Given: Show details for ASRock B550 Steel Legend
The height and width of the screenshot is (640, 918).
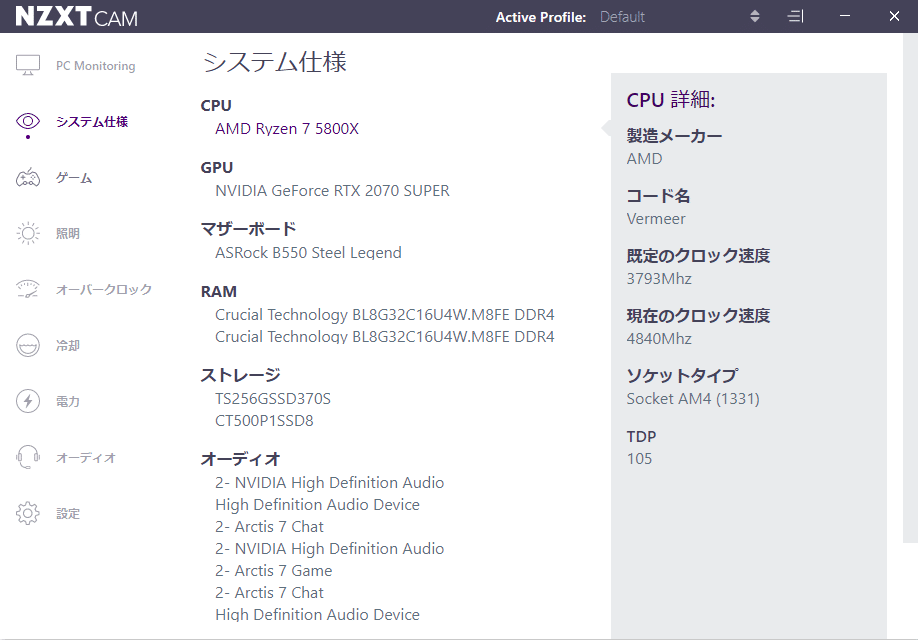Looking at the screenshot, I should (x=309, y=253).
